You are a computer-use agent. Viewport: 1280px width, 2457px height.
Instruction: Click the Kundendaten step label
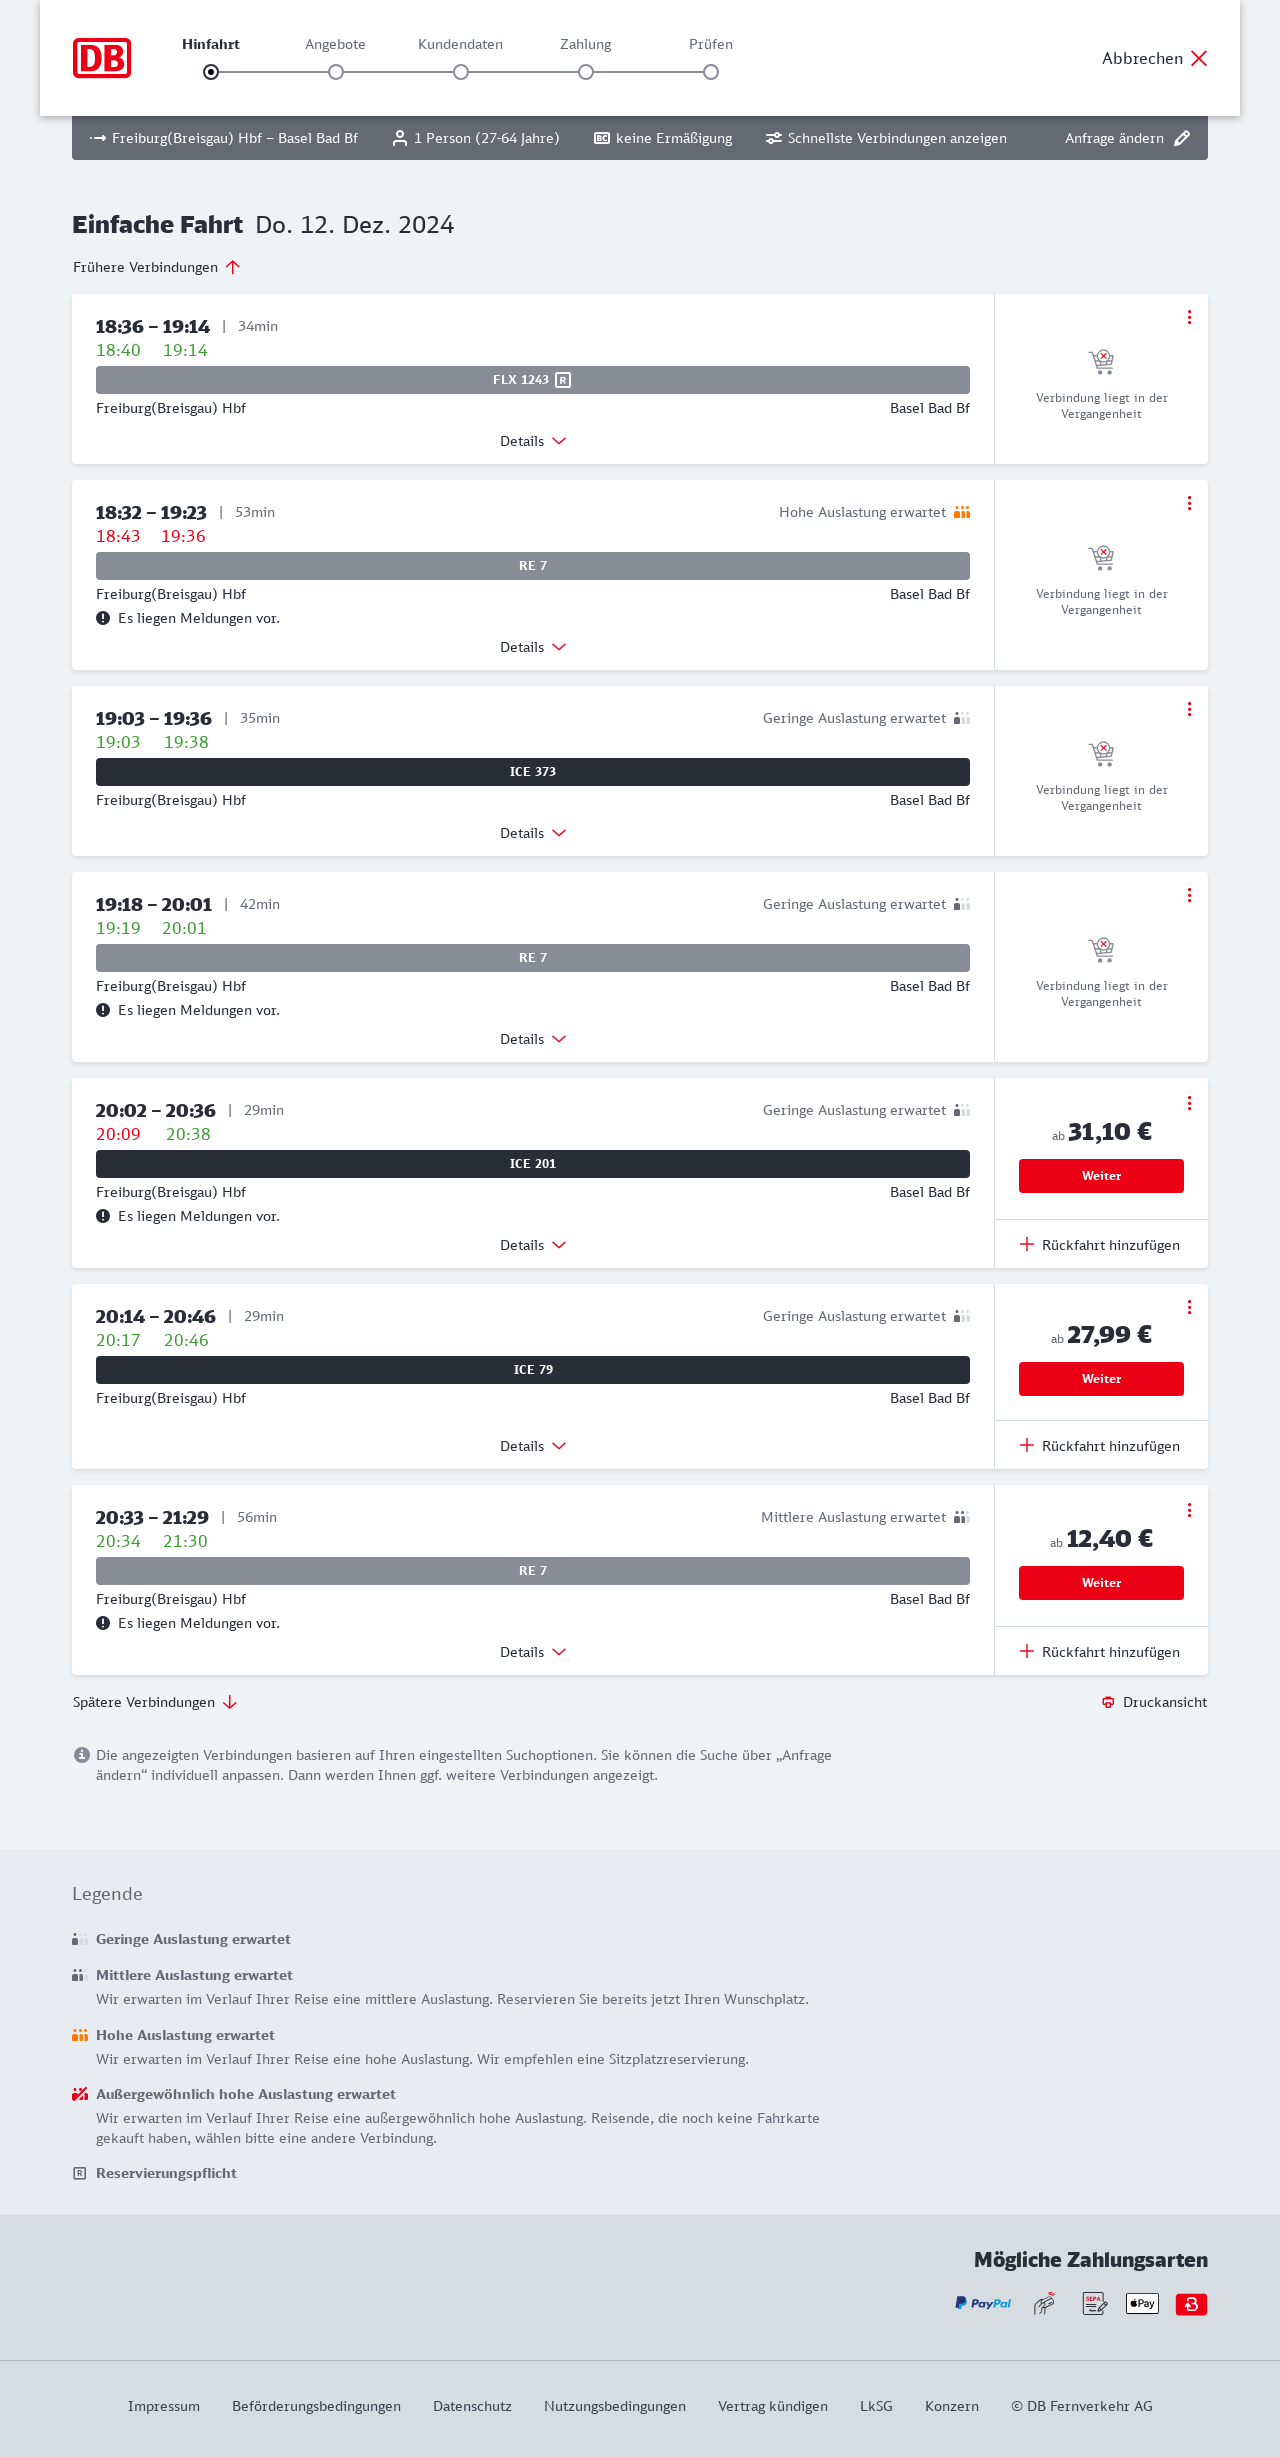[x=460, y=44]
